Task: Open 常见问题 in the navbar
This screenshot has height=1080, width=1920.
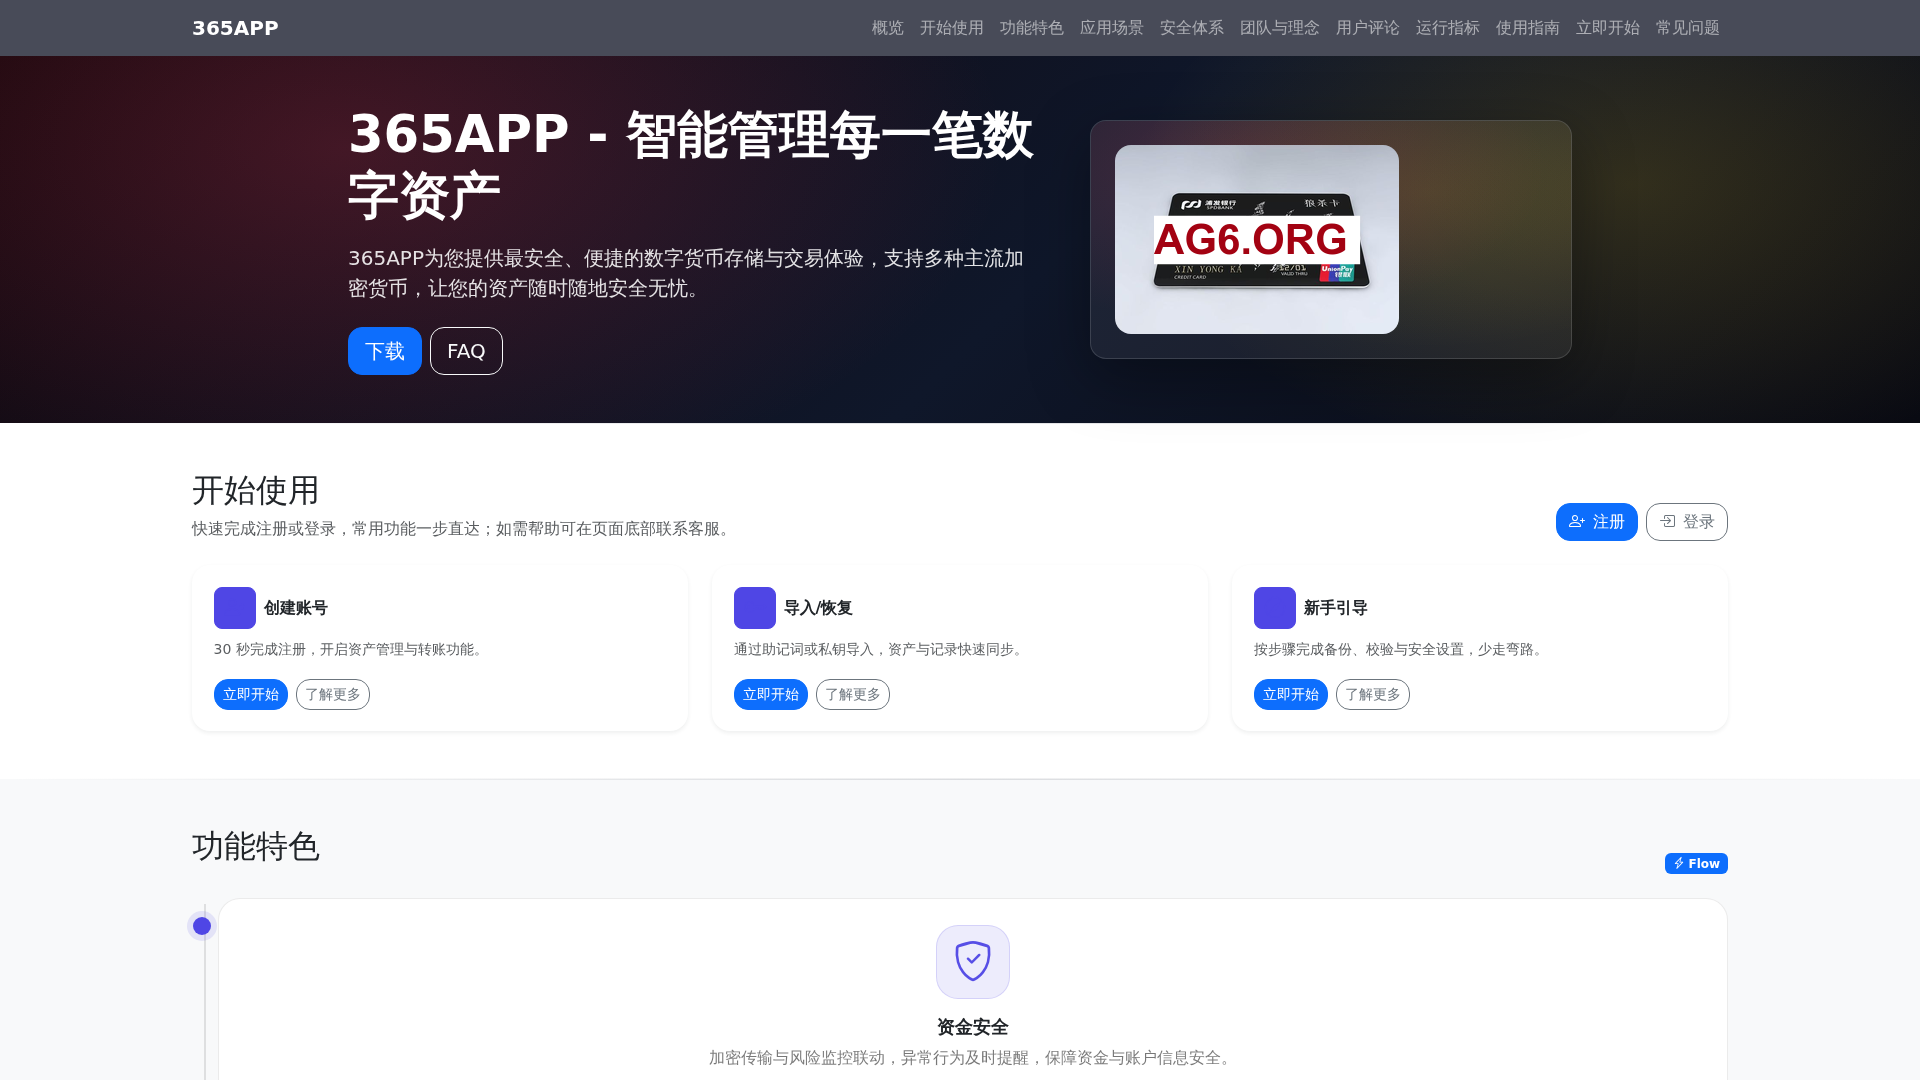Action: click(x=1688, y=28)
